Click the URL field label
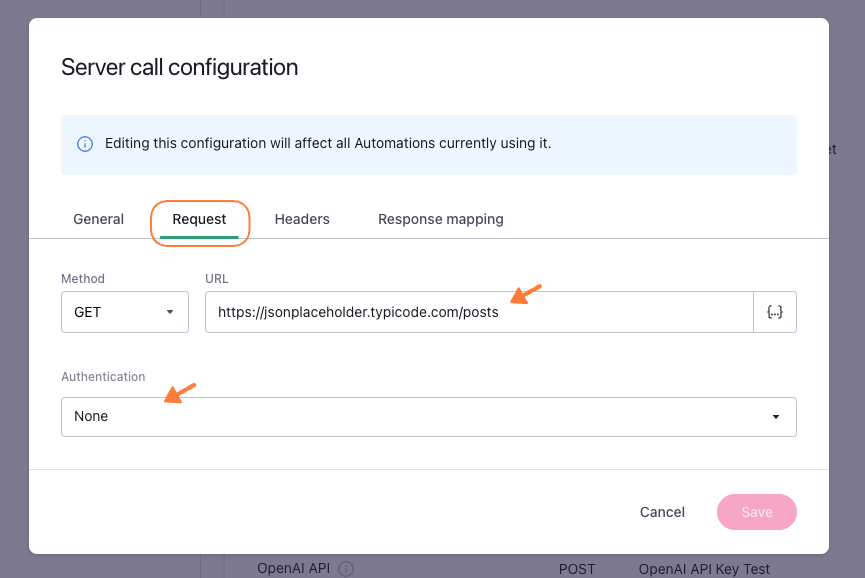Screen dimensions: 865x578 coord(217,279)
